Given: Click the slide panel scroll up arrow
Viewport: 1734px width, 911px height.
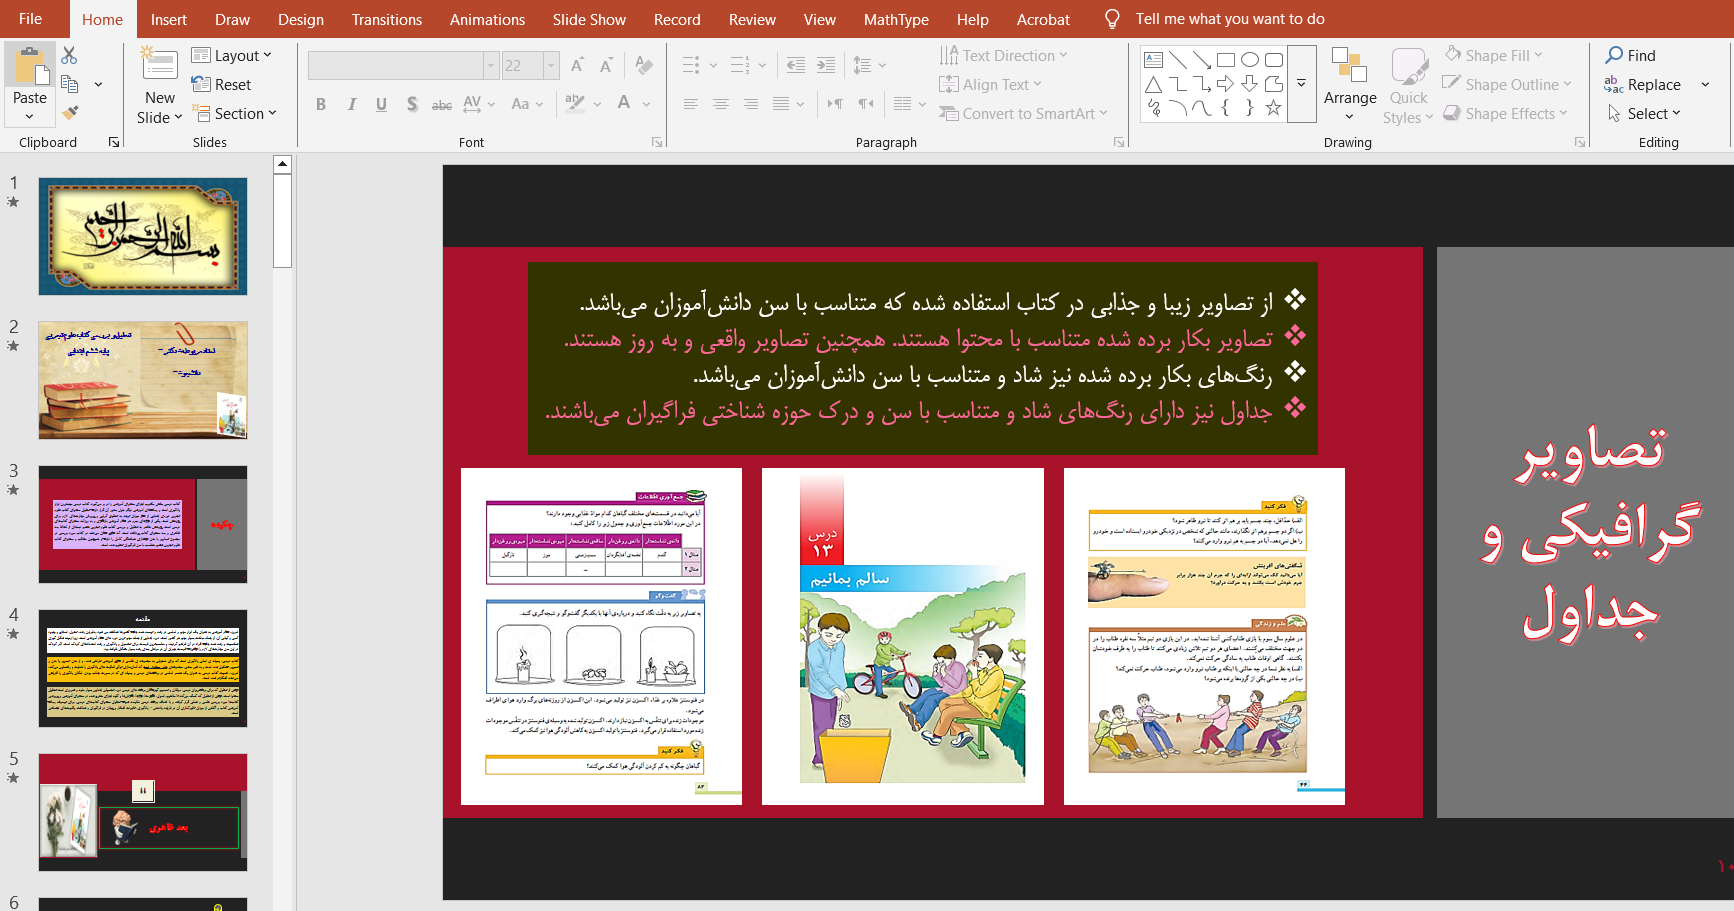Looking at the screenshot, I should [282, 164].
